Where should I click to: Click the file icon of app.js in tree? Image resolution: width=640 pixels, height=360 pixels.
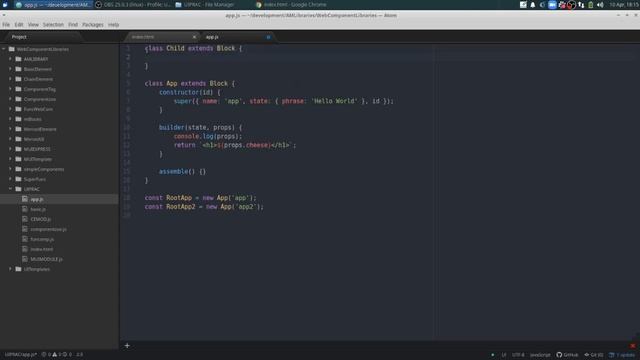(25, 199)
